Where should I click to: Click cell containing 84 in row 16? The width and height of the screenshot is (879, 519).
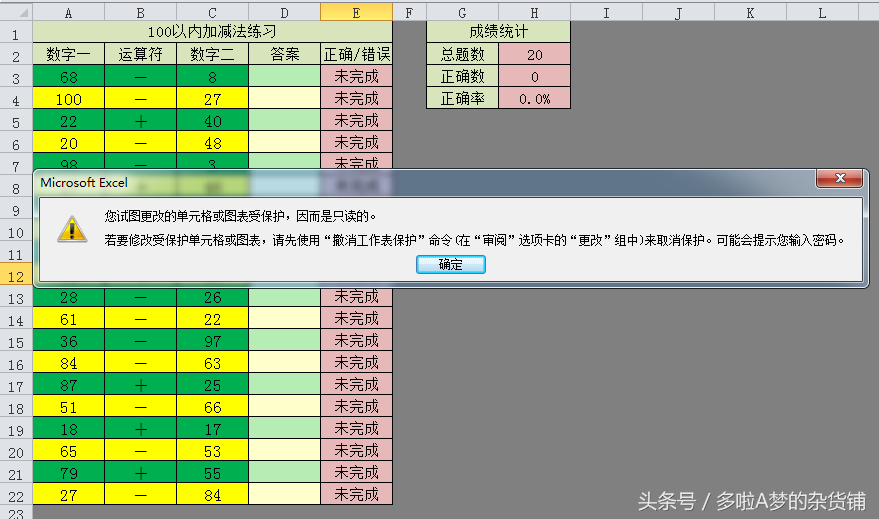(68, 363)
